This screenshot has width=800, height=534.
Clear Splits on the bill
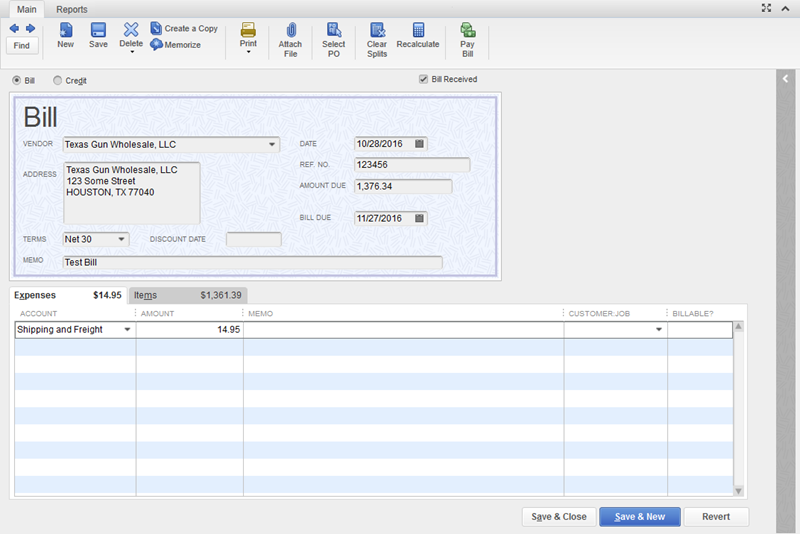[377, 40]
